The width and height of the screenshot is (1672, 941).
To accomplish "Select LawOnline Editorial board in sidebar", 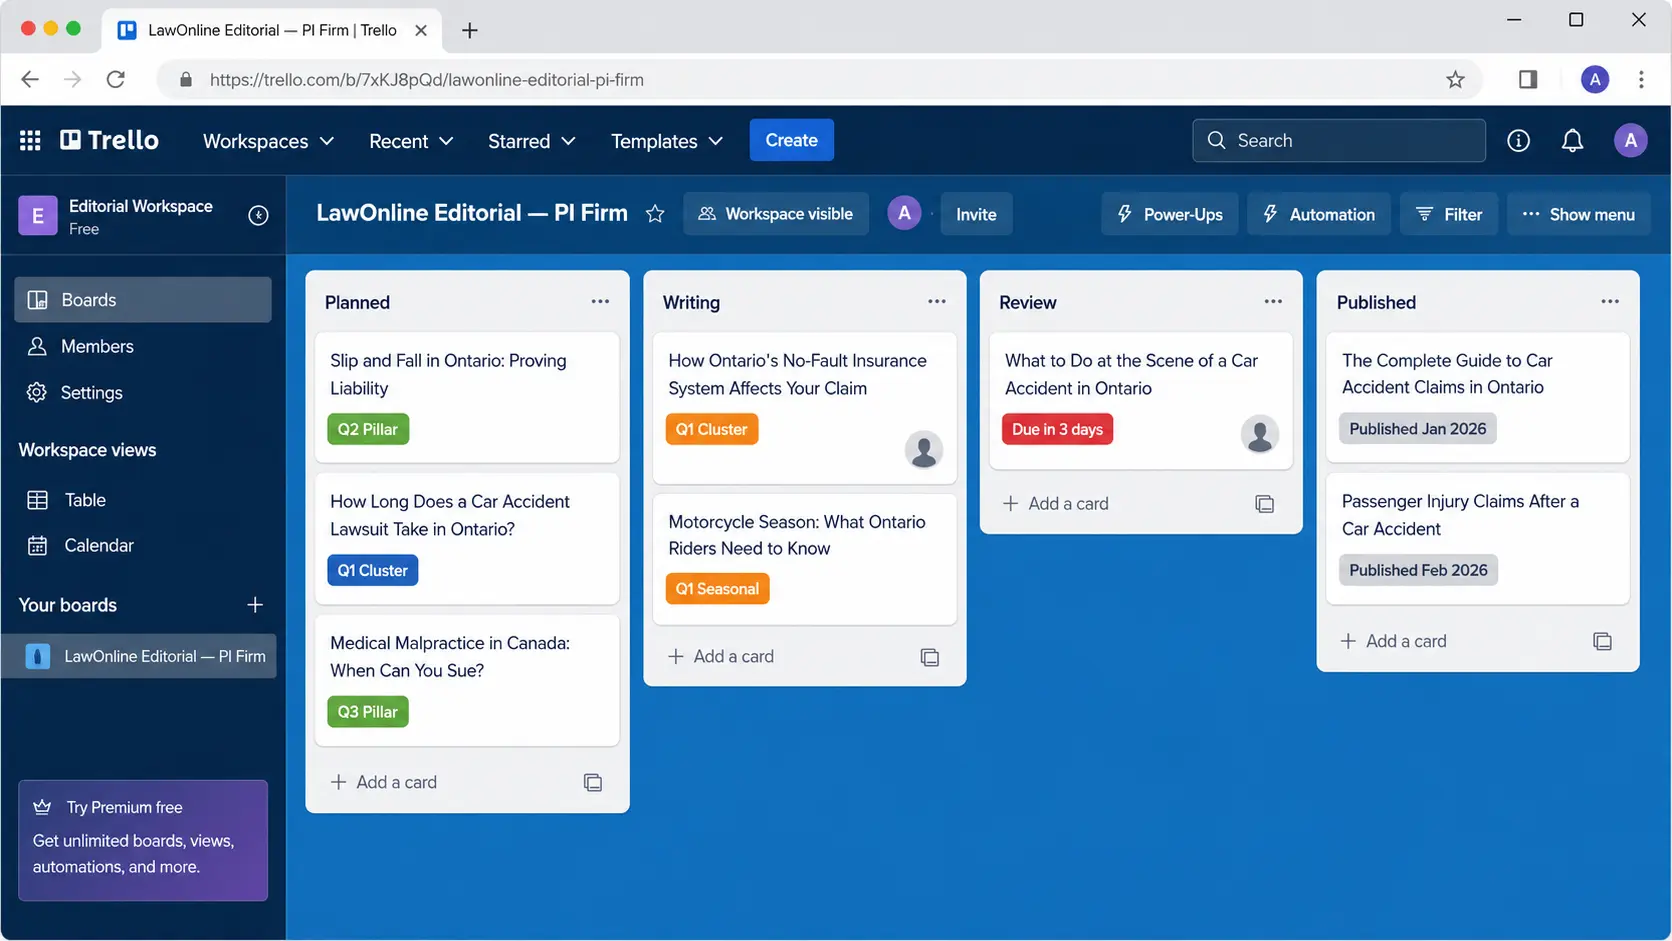I will point(139,656).
